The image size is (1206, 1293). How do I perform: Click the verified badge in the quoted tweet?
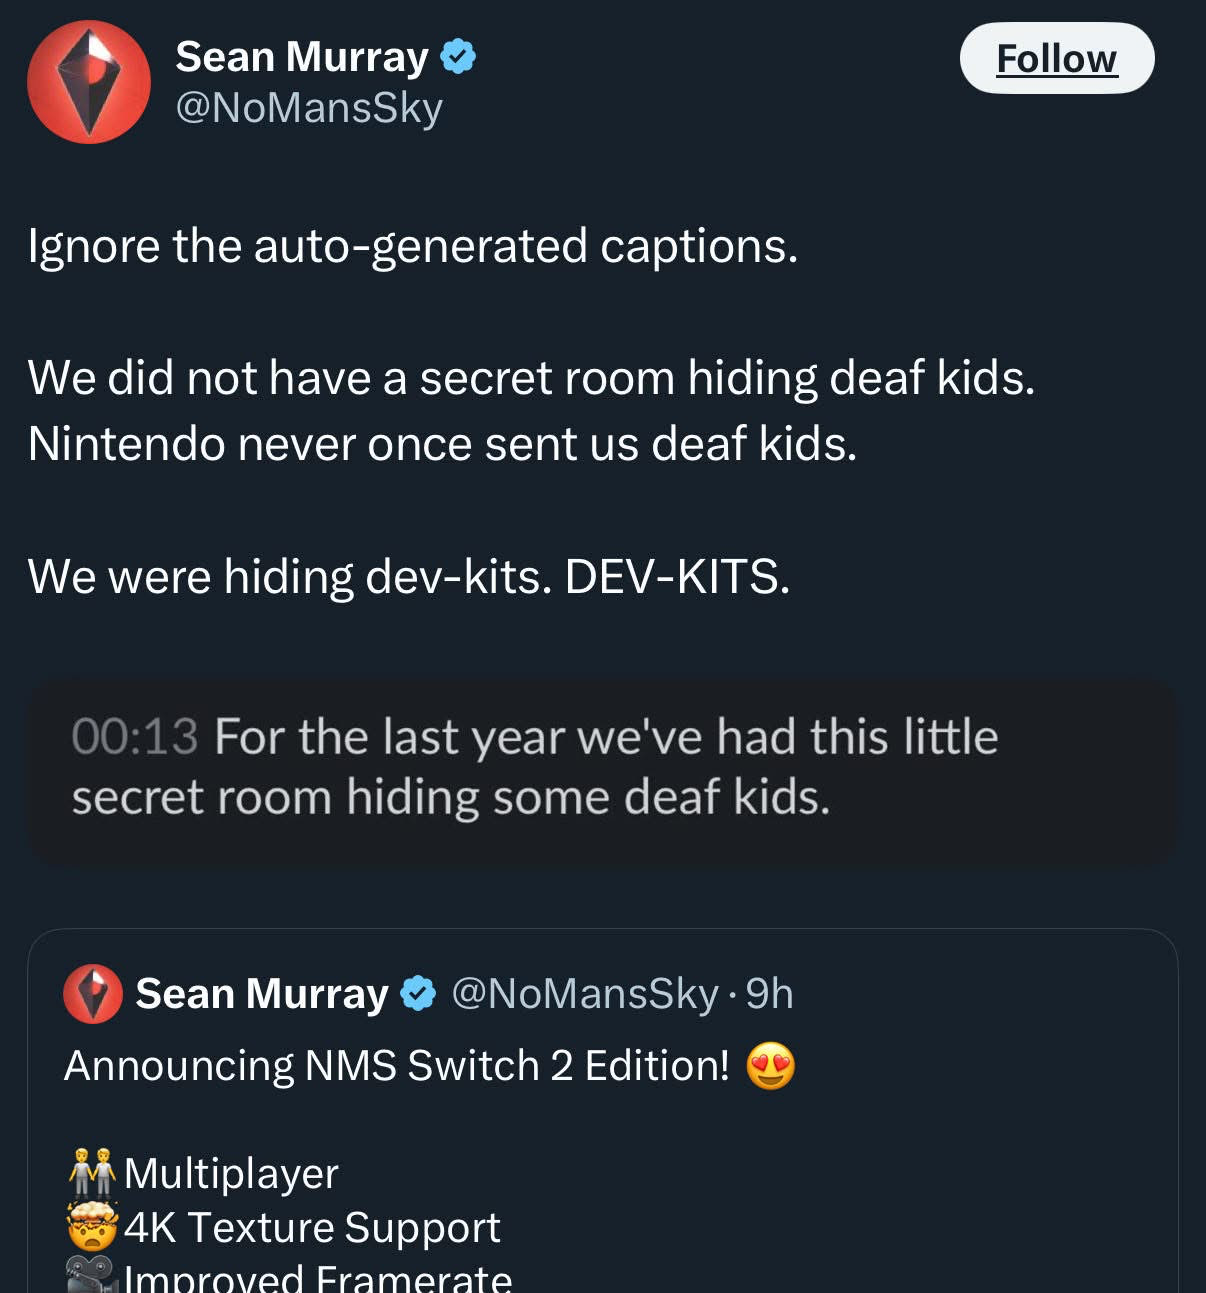[x=418, y=994]
